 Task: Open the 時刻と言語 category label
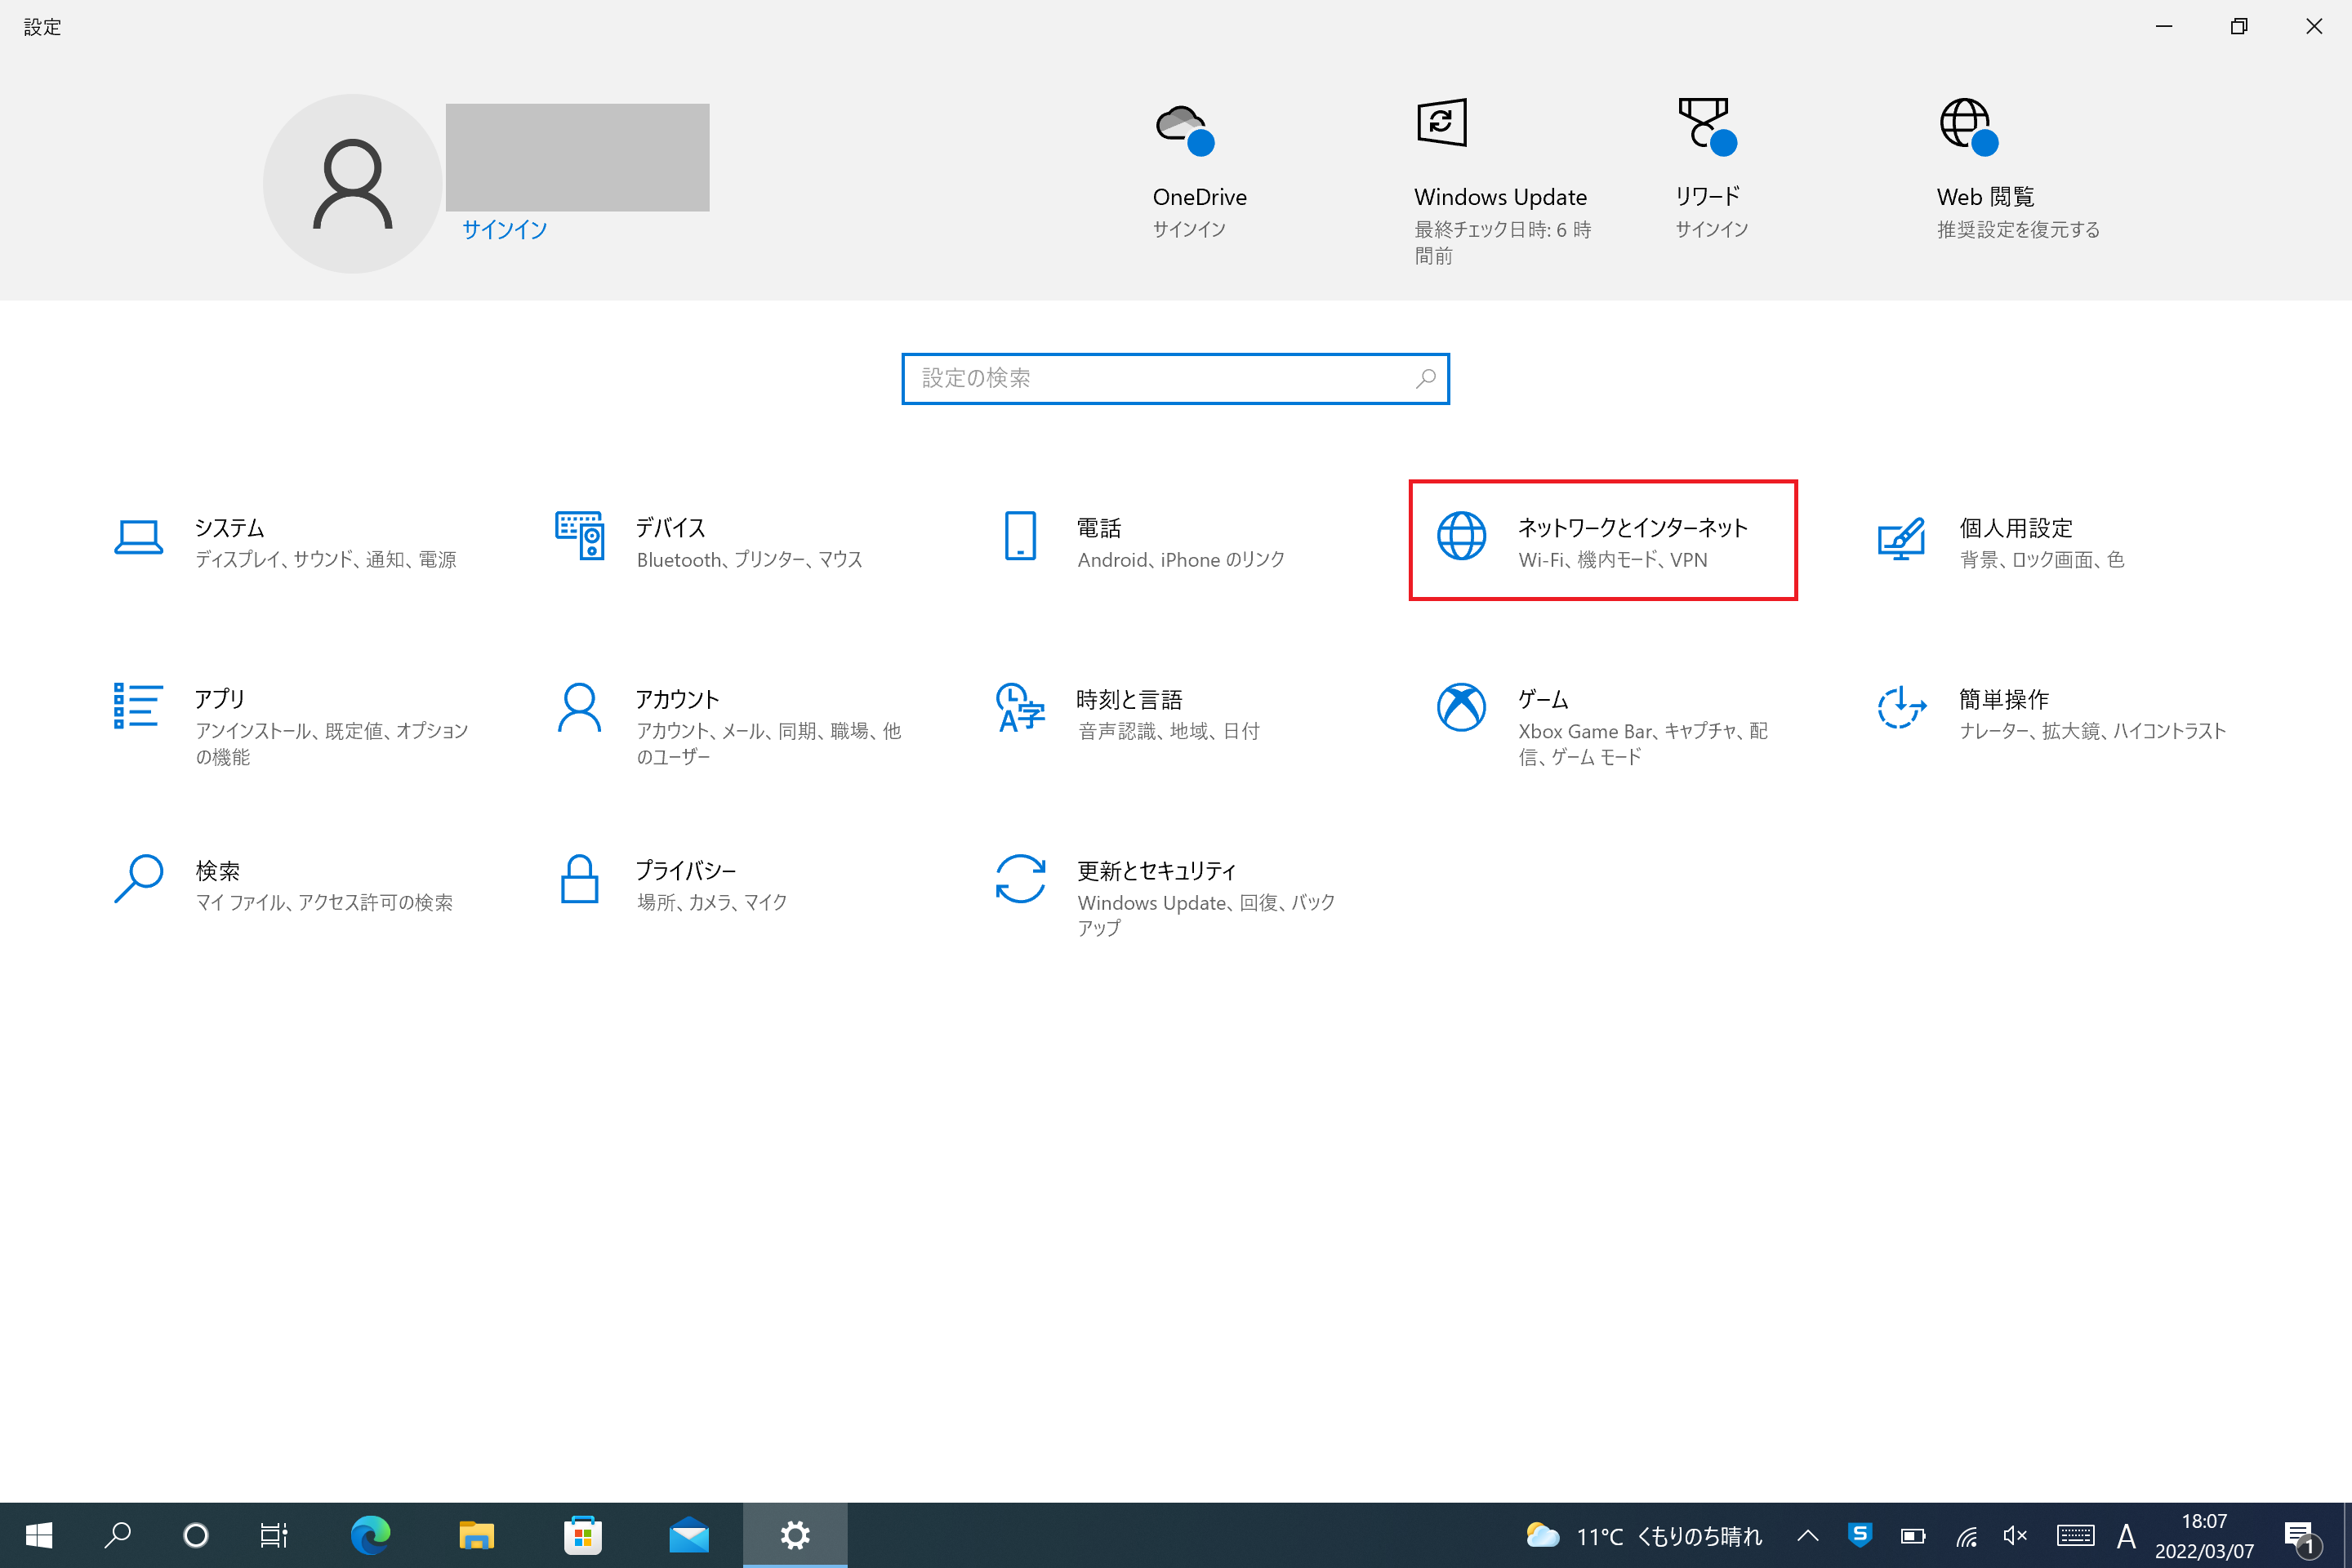[x=1130, y=698]
